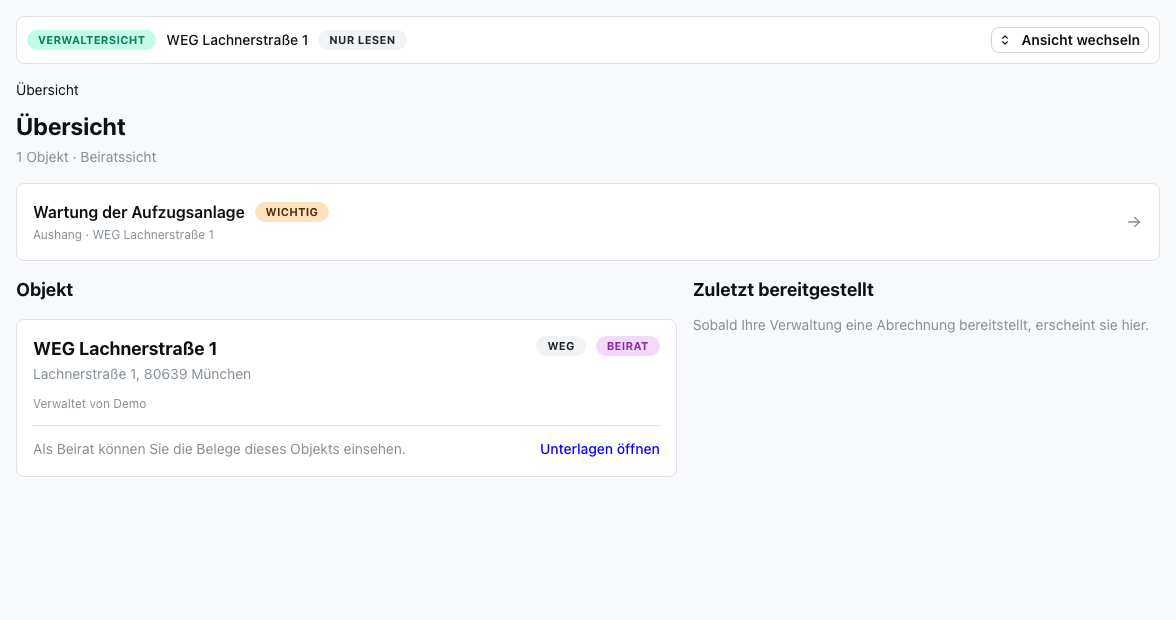Image resolution: width=1176 pixels, height=620 pixels.
Task: Click the VERWALTERSICHT badge
Action: tap(92, 40)
